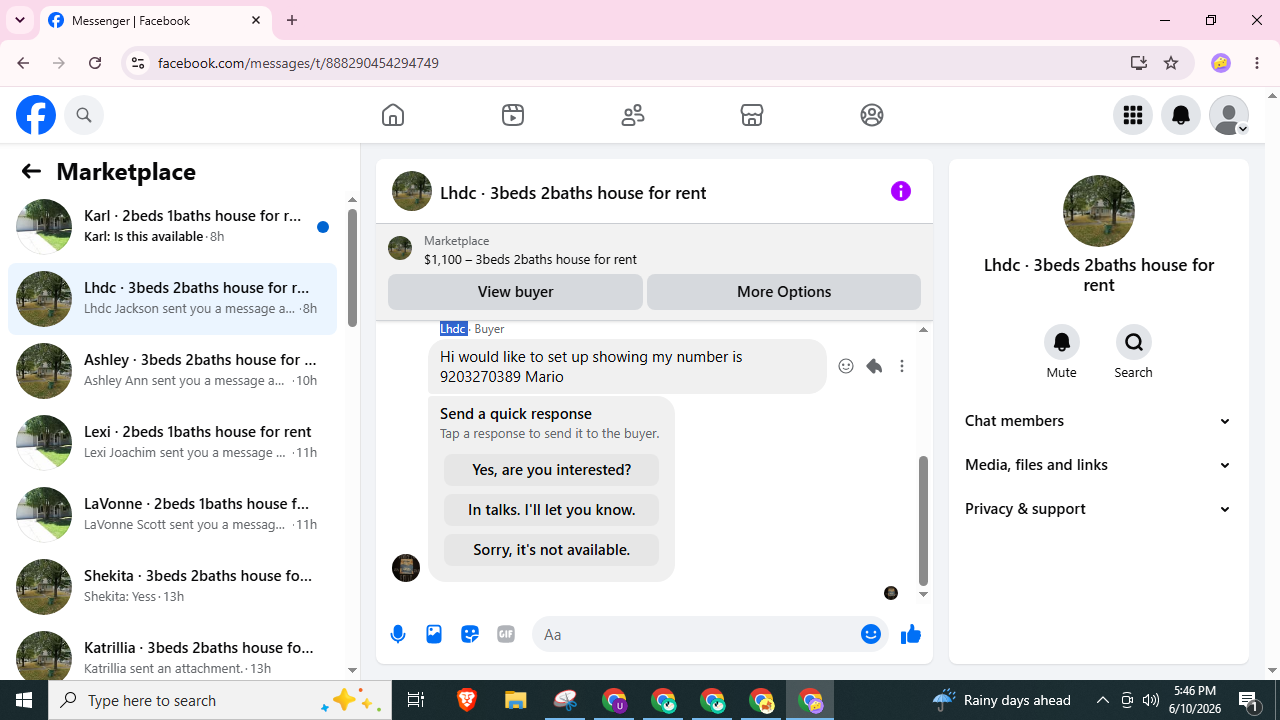Image resolution: width=1280 pixels, height=720 pixels.
Task: Click the Windows taskbar search box
Action: coord(219,700)
